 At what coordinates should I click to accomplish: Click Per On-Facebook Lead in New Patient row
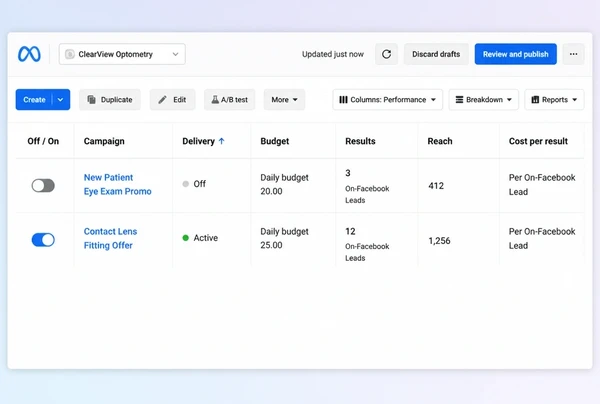[542, 184]
